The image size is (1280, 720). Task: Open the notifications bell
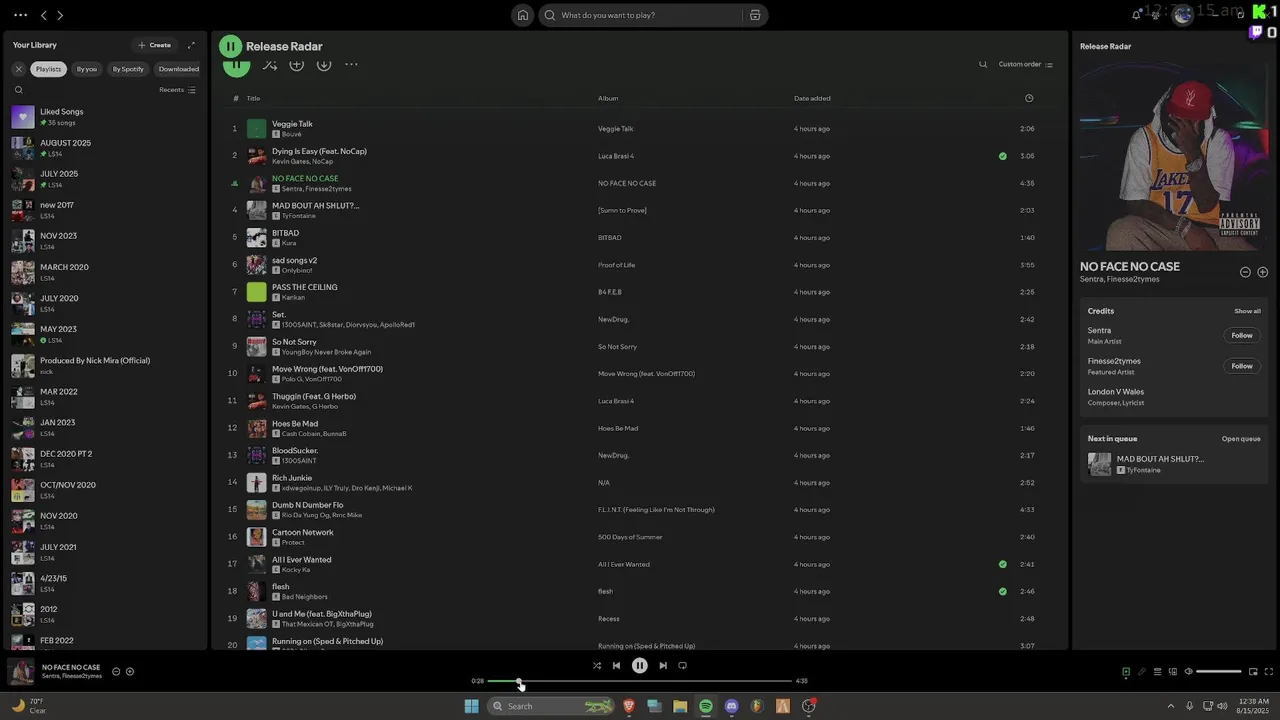(1136, 15)
